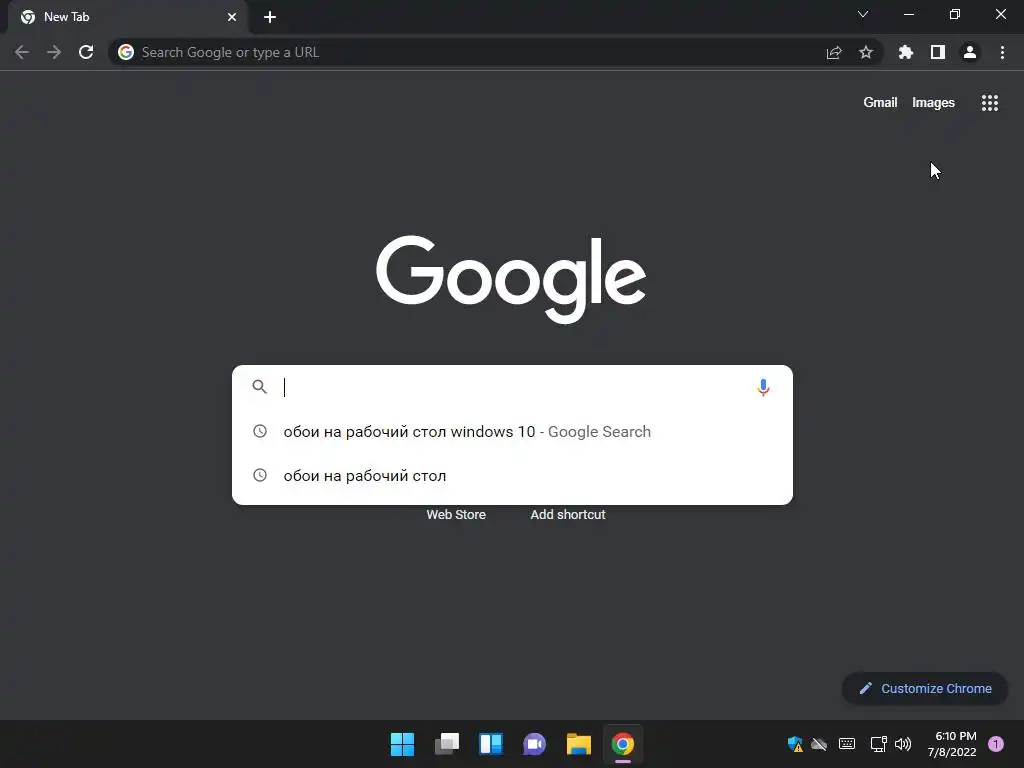Open the notification badge in the tray
The width and height of the screenshot is (1024, 768).
click(x=996, y=744)
